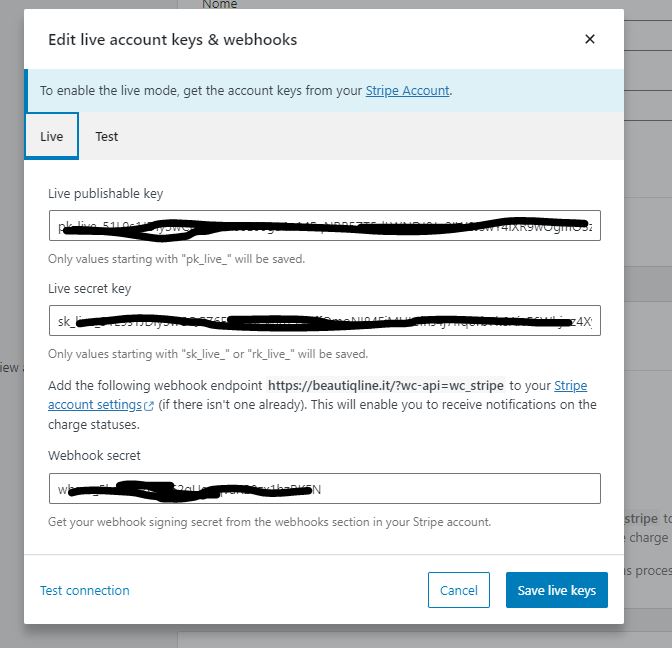The height and width of the screenshot is (648, 672).
Task: Focus the Live publishable key field
Action: click(324, 225)
